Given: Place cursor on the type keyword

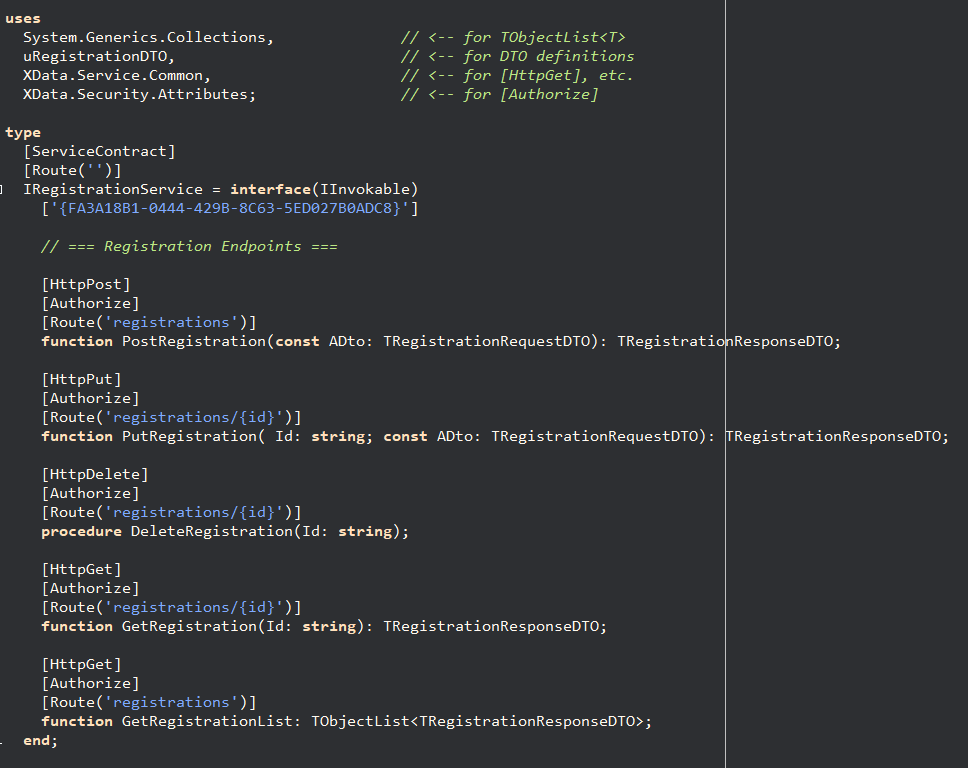Looking at the screenshot, I should (x=23, y=133).
